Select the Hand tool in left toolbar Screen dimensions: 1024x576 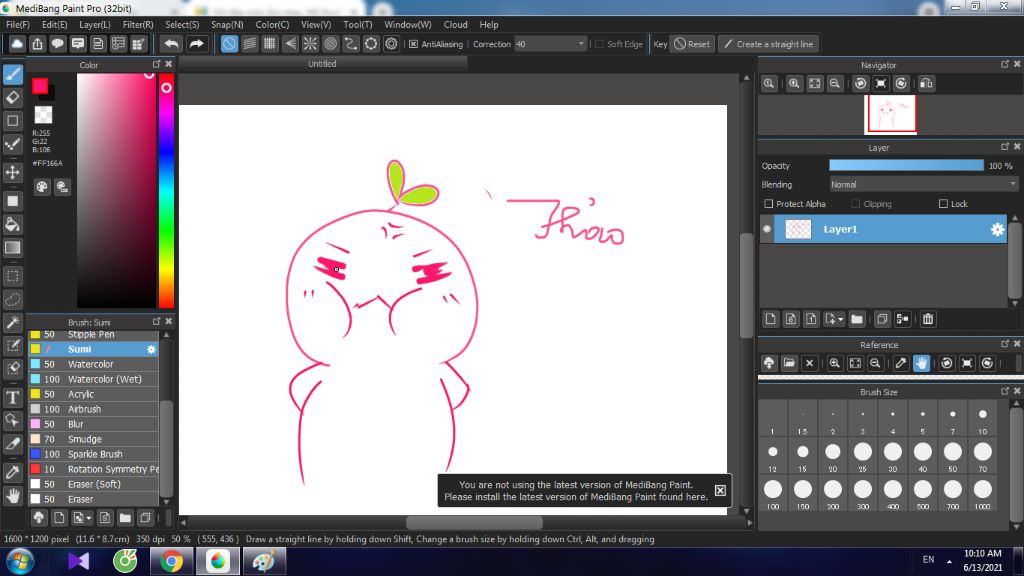(13, 496)
